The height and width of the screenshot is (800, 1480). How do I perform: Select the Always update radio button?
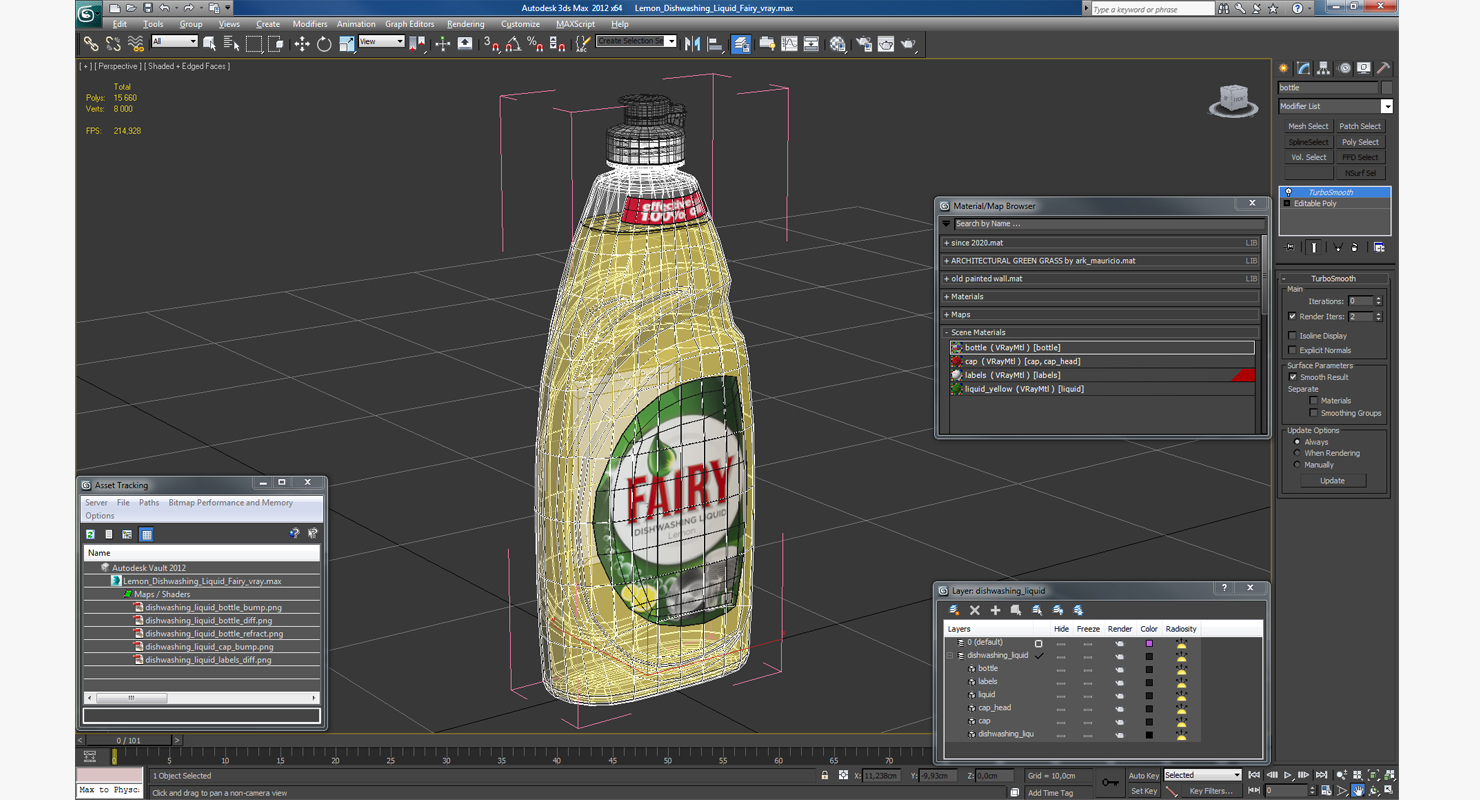1298,441
